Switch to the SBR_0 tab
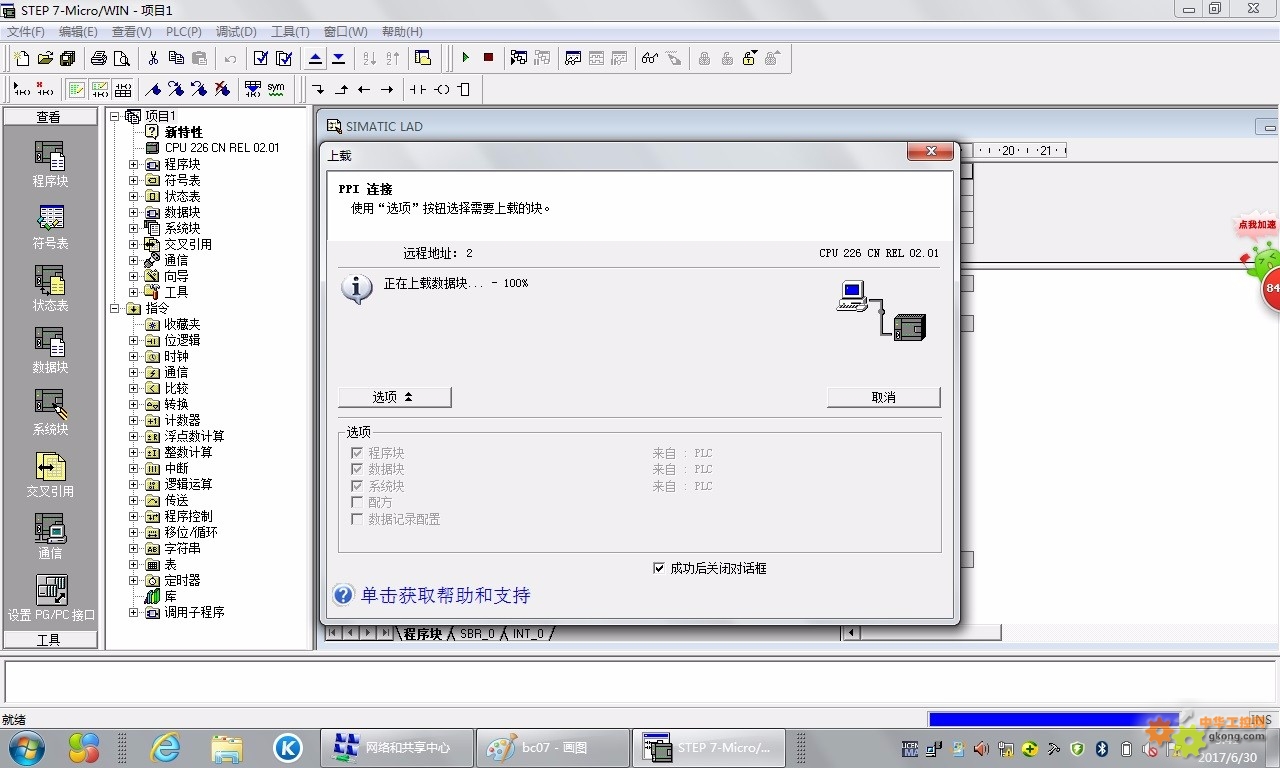Screen dimensions: 1280x768 pyautogui.click(x=477, y=634)
